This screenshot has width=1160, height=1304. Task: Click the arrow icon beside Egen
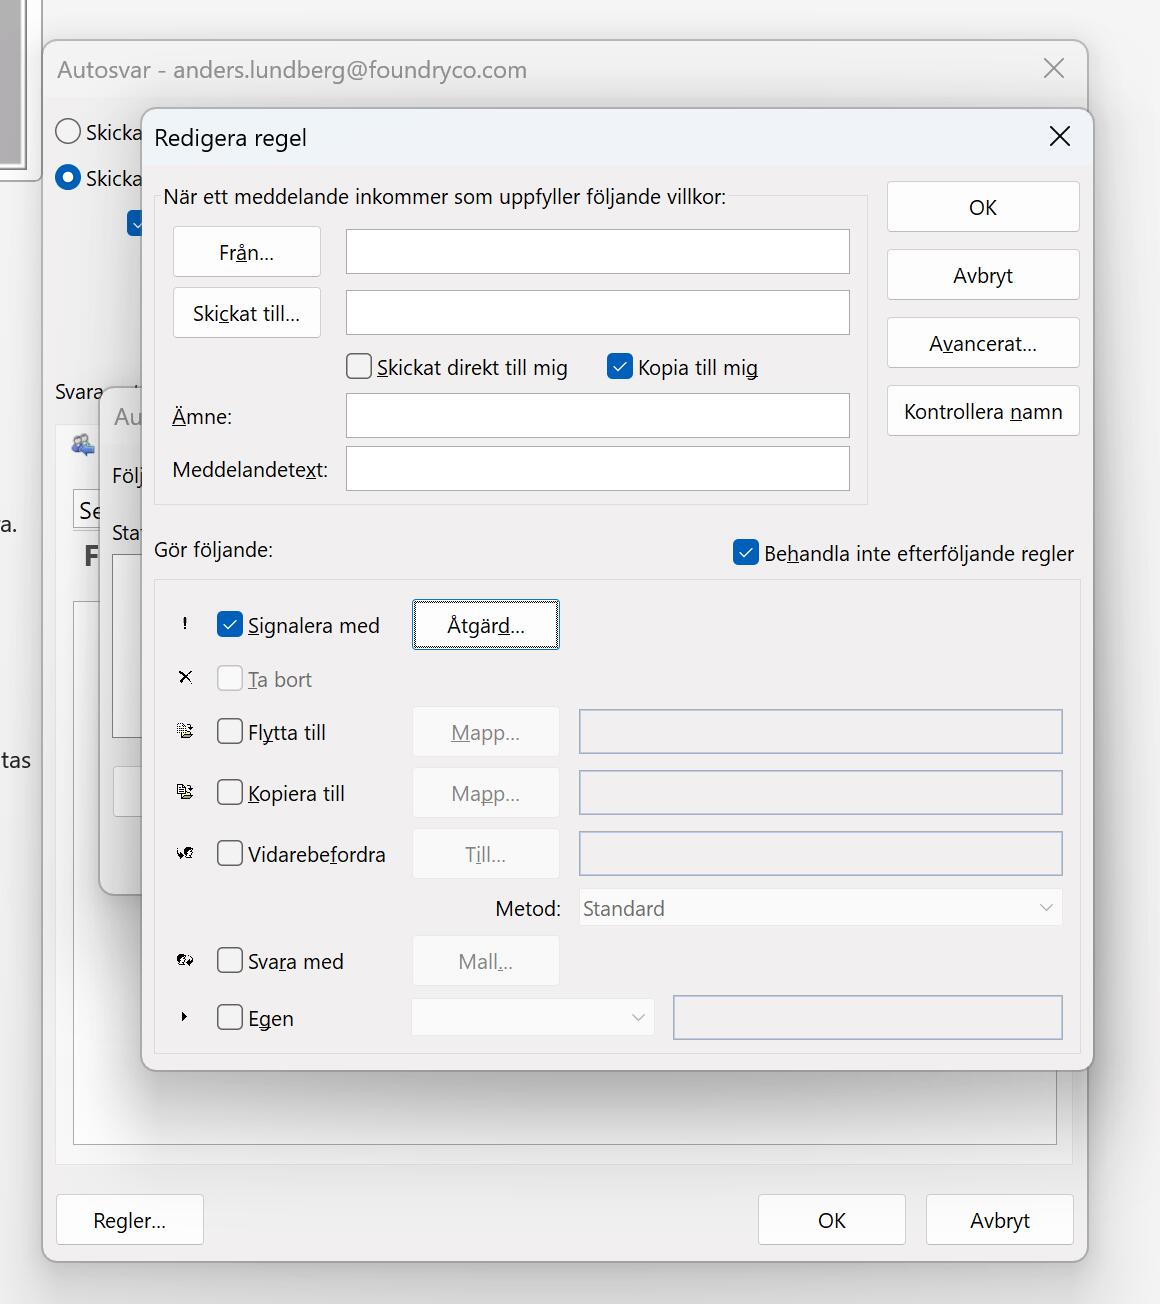(x=184, y=1017)
